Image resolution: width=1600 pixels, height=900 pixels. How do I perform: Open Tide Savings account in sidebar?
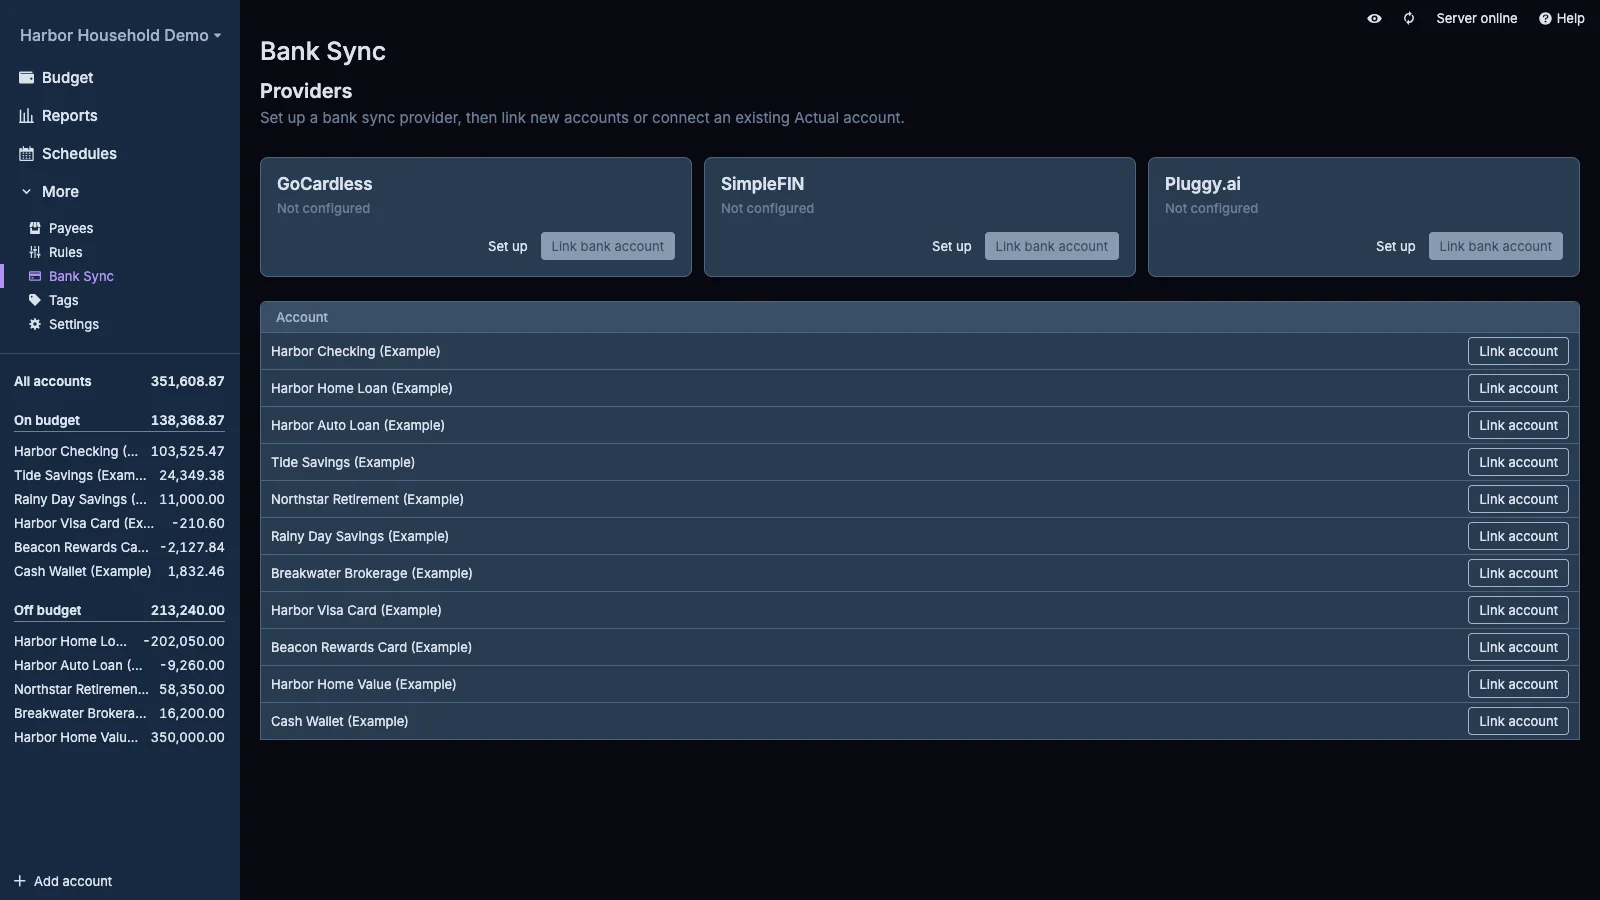[119, 475]
